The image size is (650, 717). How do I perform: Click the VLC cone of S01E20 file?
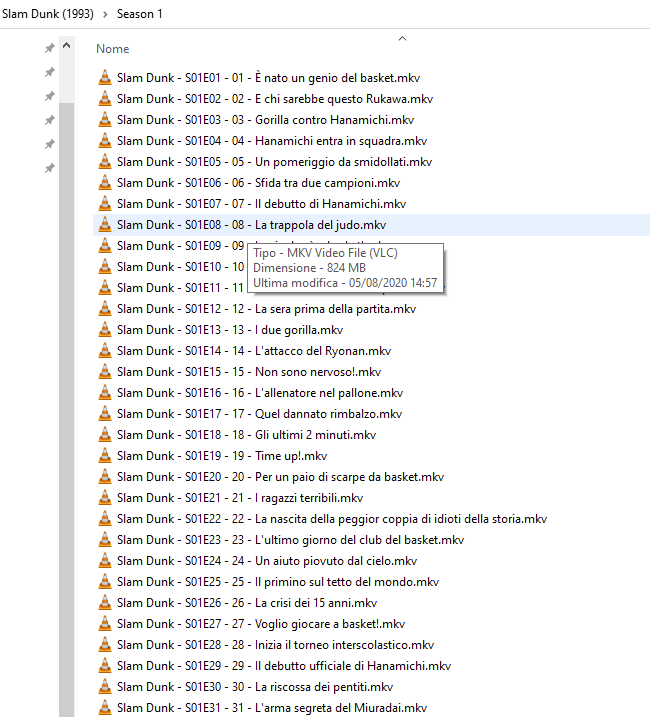point(105,477)
